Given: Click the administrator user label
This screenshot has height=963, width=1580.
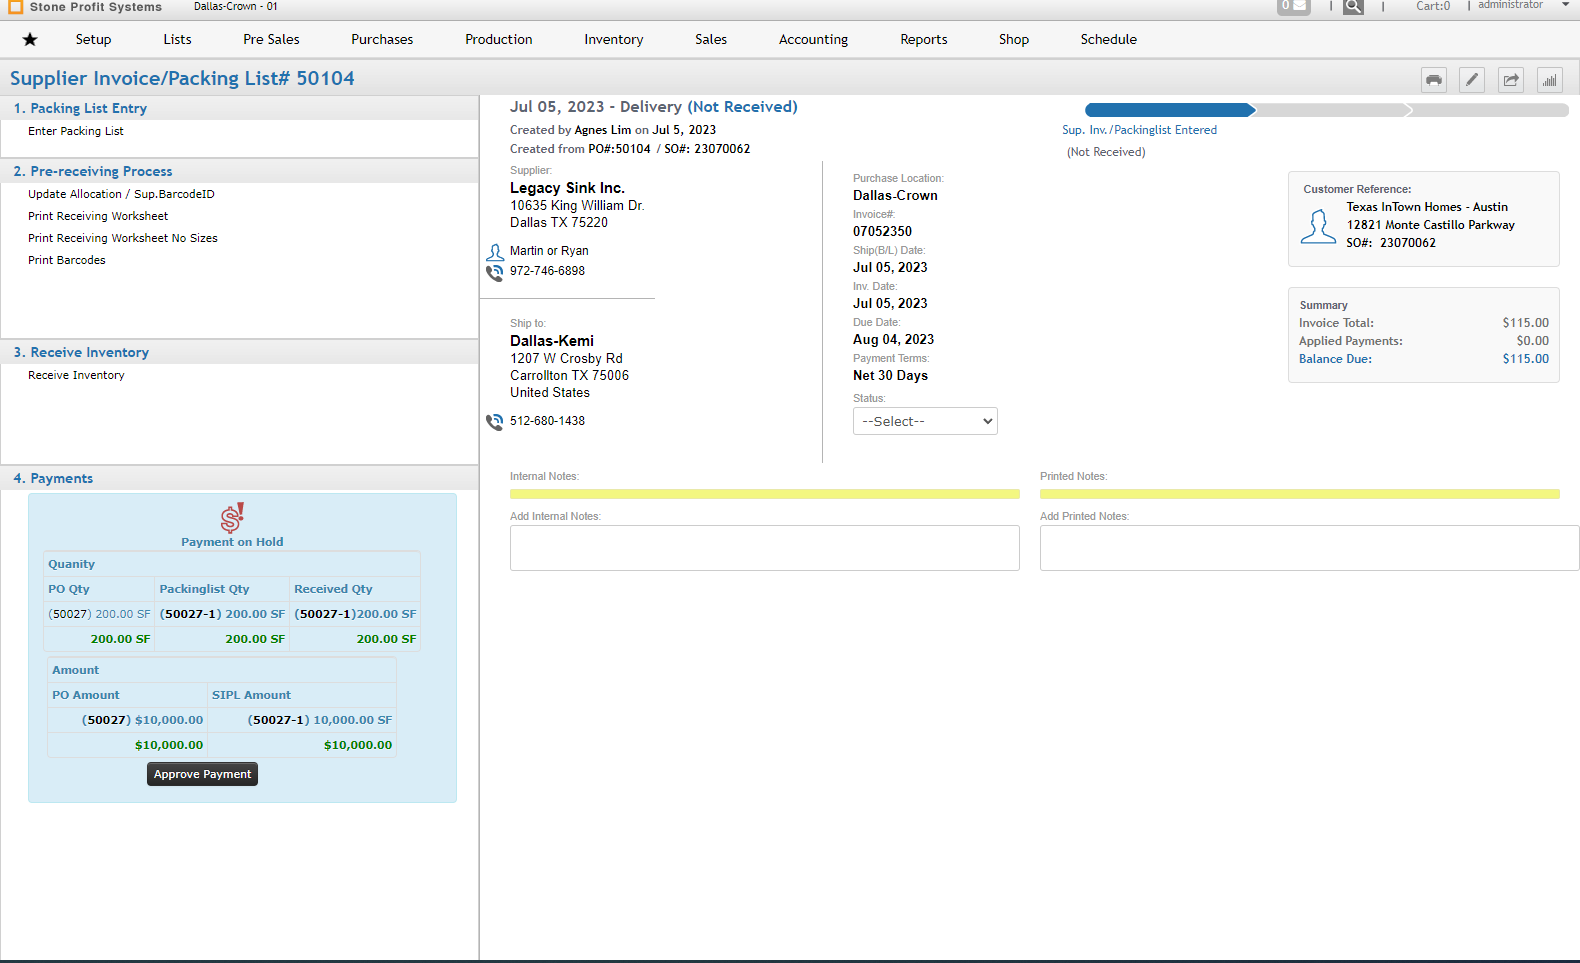Looking at the screenshot, I should 1510,5.
